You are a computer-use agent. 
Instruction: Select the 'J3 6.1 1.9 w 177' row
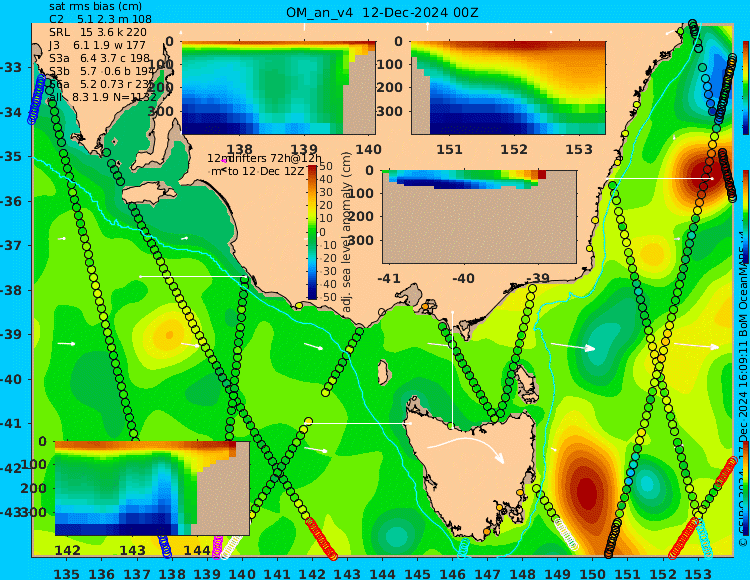point(97,45)
